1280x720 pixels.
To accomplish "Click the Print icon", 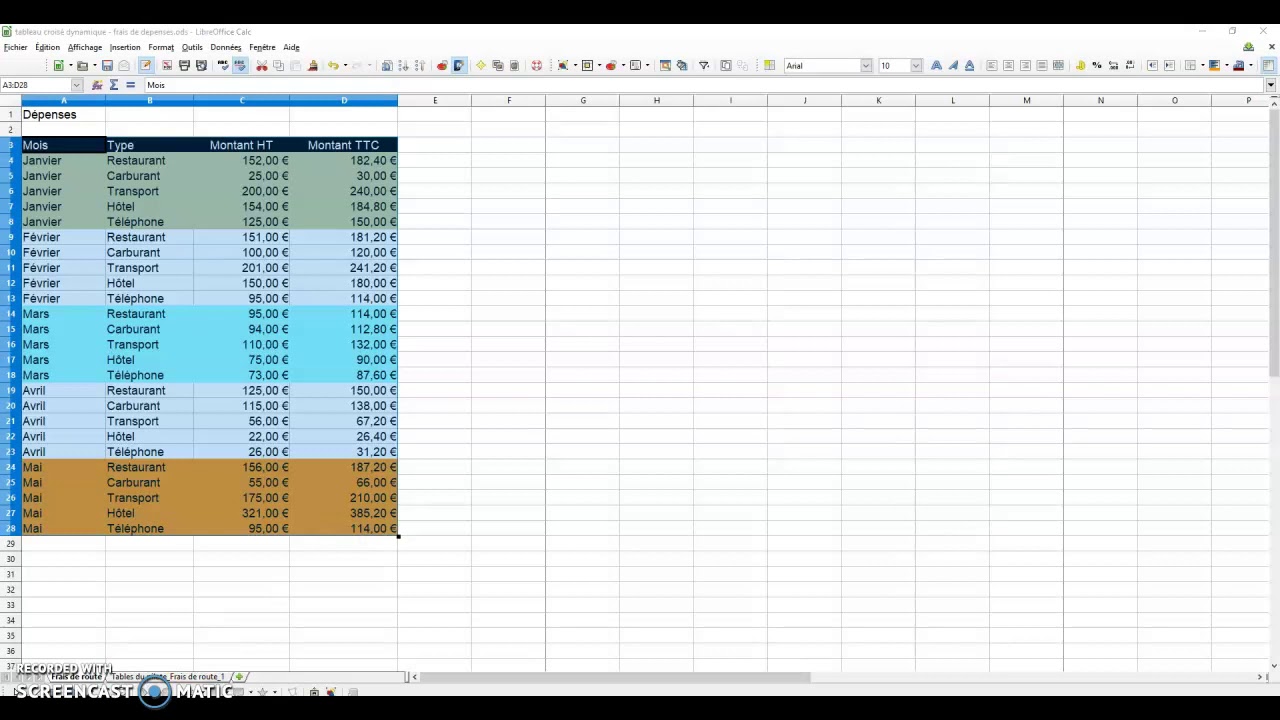I will click(x=184, y=65).
